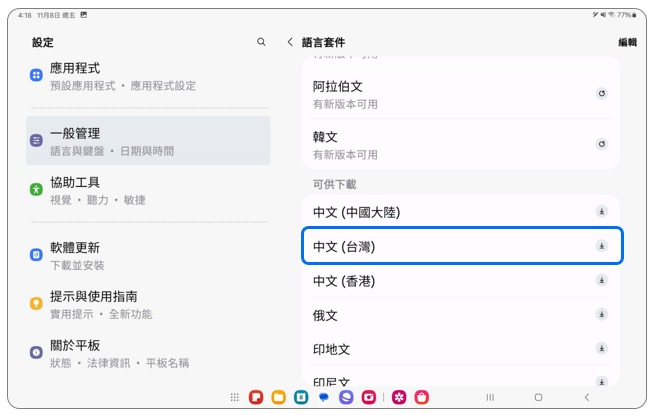Go back using the 語言套件 back arrow

click(x=290, y=42)
